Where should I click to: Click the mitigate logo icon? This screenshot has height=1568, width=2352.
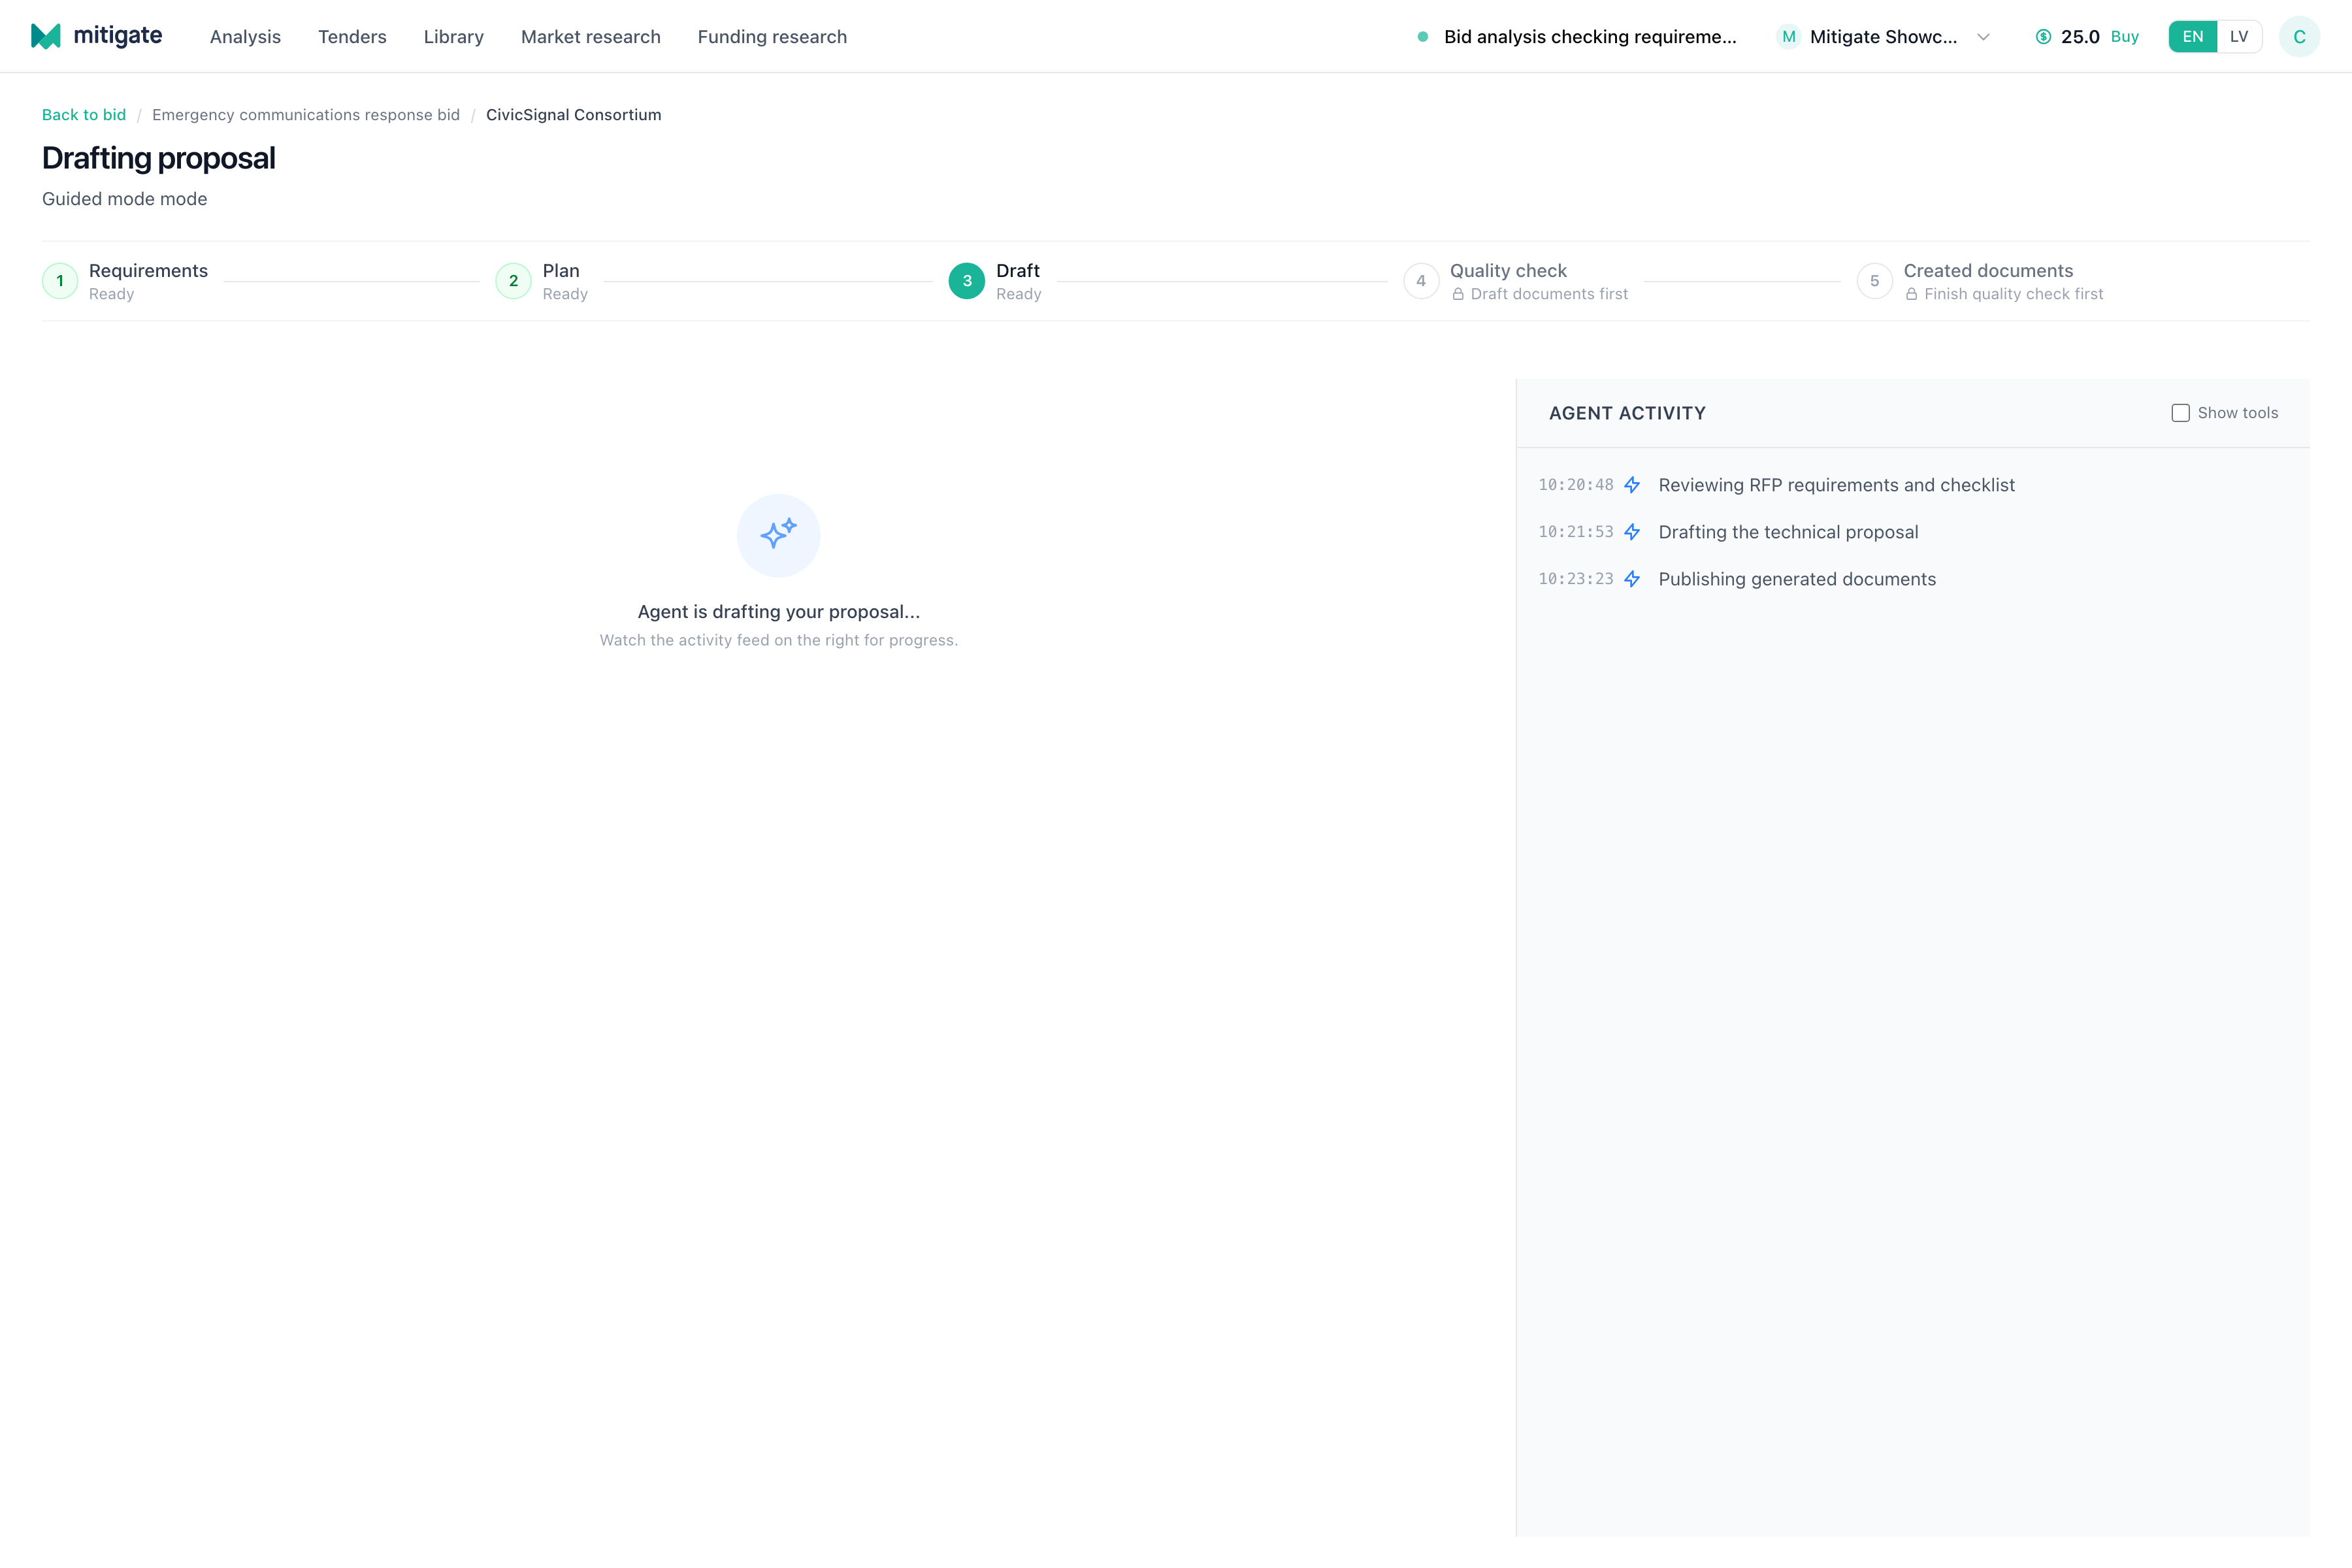tap(46, 36)
